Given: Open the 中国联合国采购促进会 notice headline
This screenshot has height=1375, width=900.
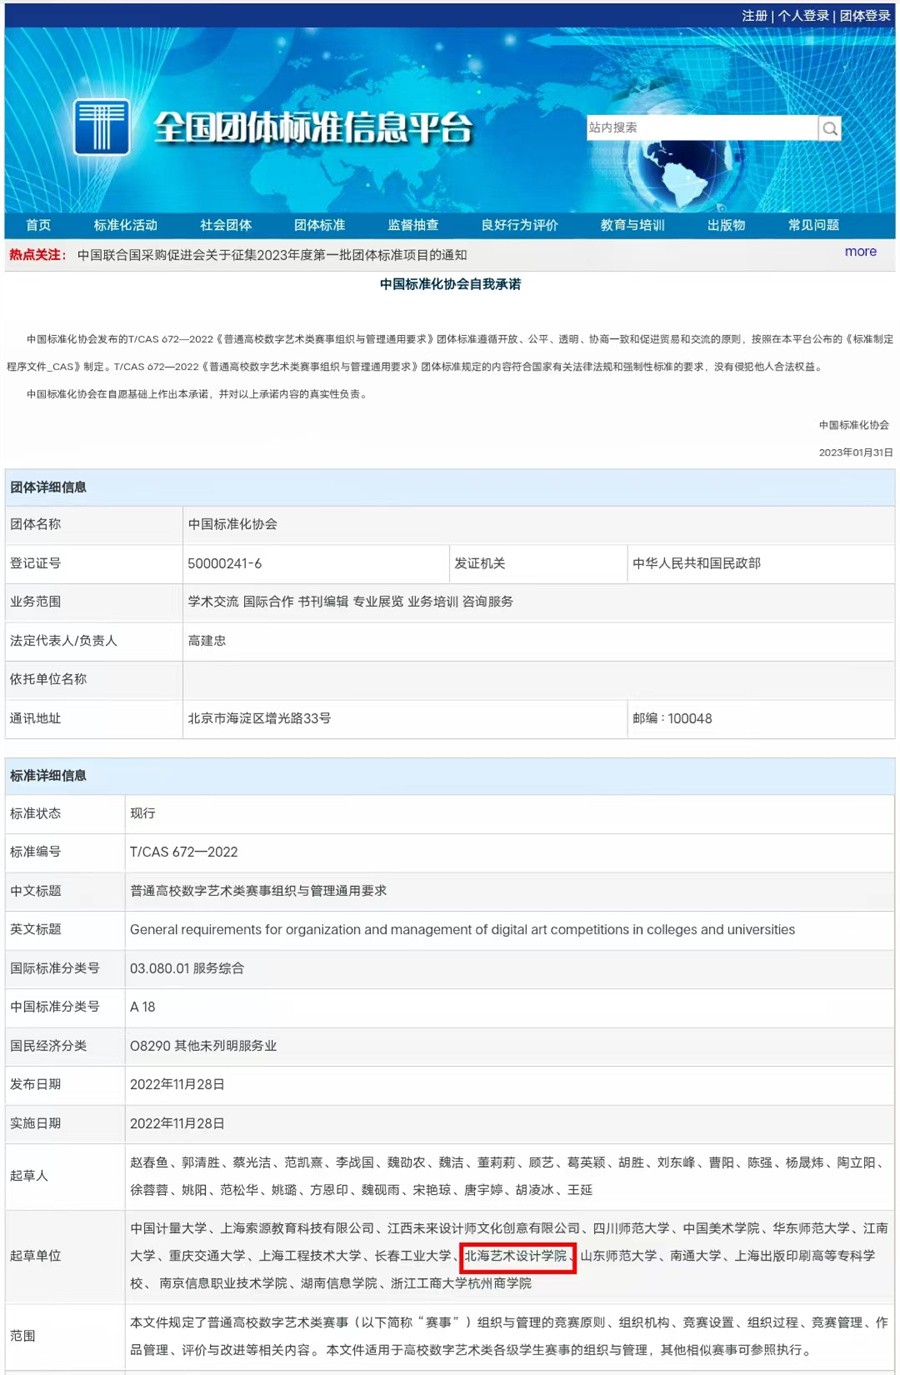Looking at the screenshot, I should 272,255.
